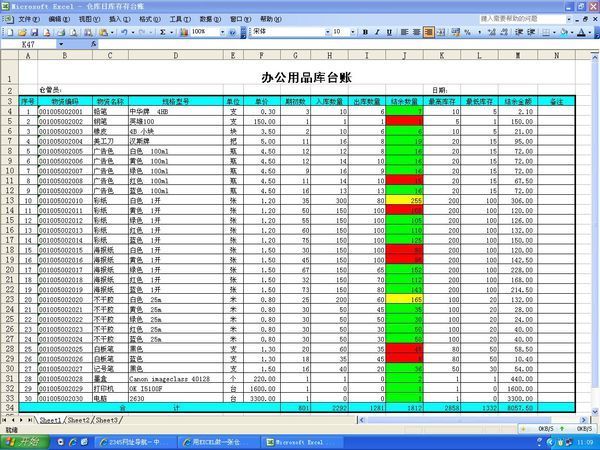600x450 pixels.
Task: Click the yellow cell showing 255
Action: tap(404, 200)
